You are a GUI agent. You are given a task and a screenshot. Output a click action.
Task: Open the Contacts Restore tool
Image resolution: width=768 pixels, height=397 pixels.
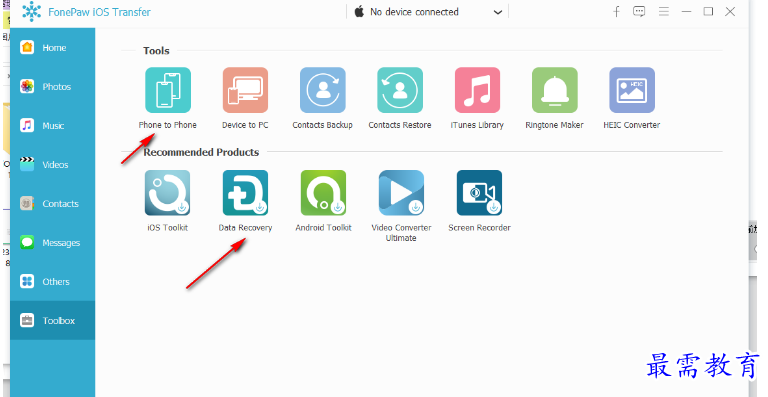coord(400,90)
